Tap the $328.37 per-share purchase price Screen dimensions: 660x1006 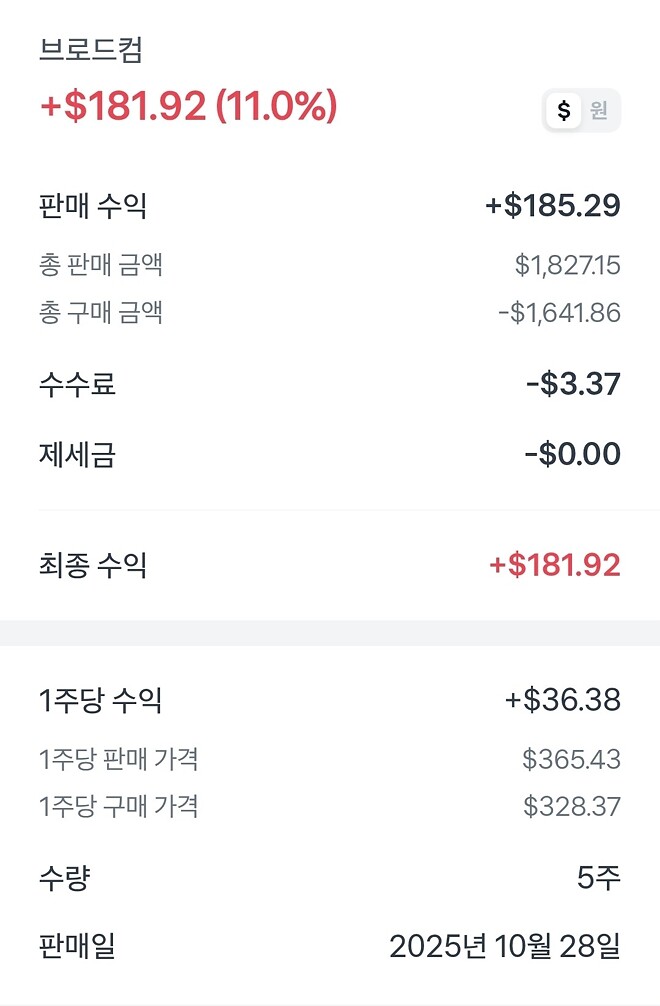(x=572, y=807)
